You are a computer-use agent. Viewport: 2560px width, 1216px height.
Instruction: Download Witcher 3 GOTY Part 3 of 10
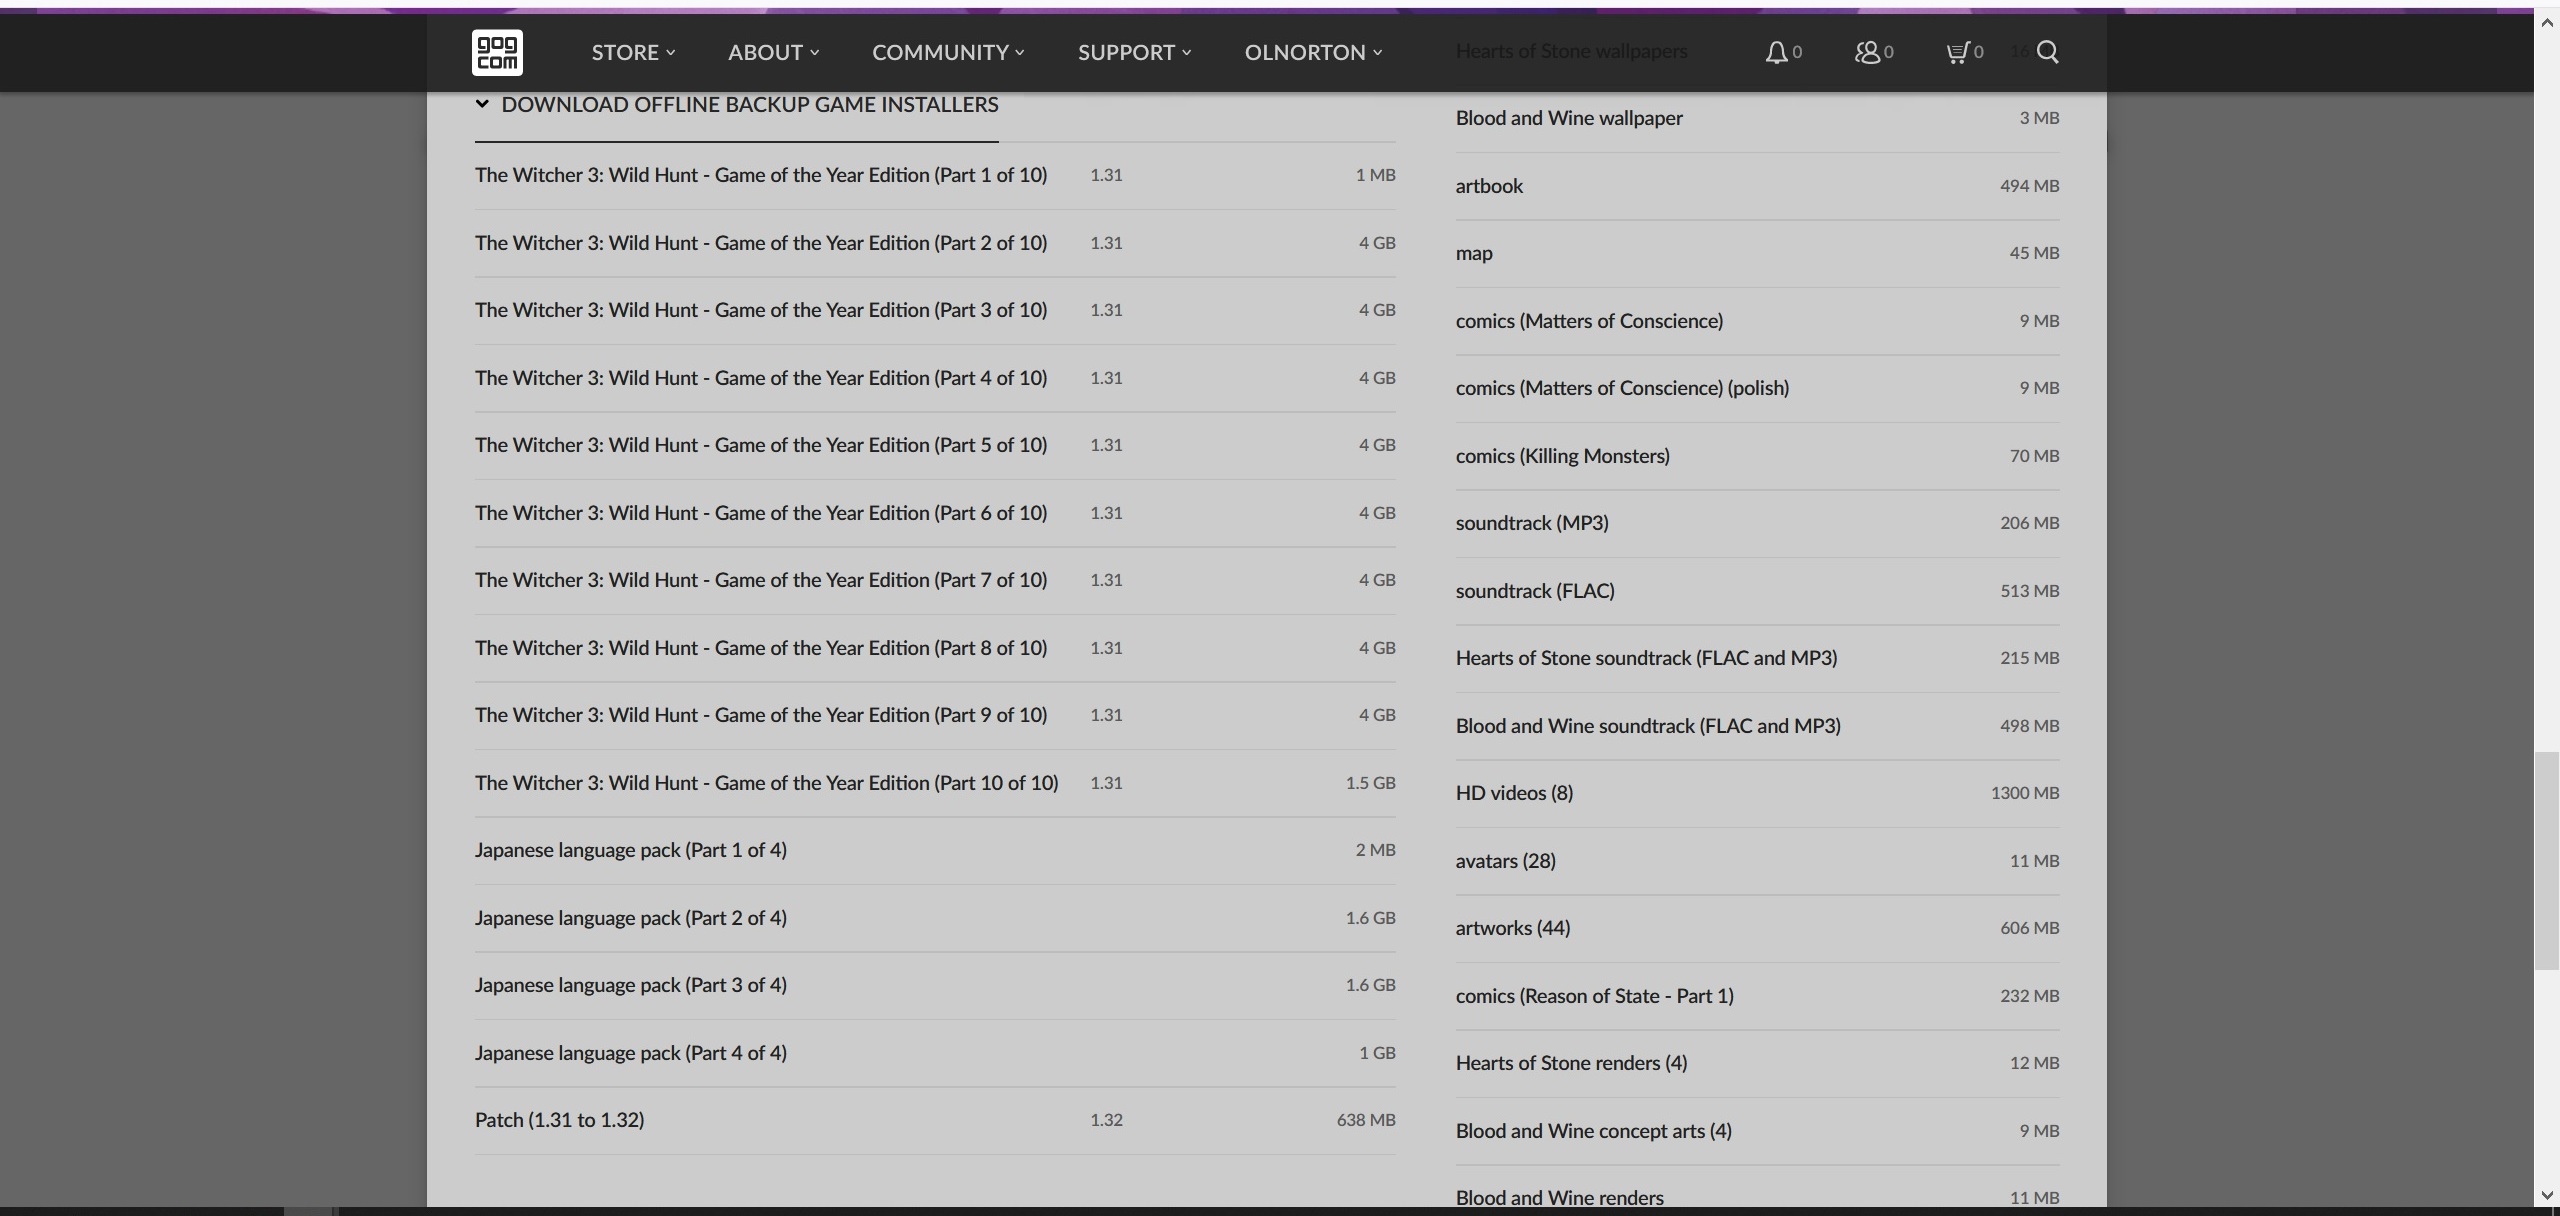pos(935,310)
